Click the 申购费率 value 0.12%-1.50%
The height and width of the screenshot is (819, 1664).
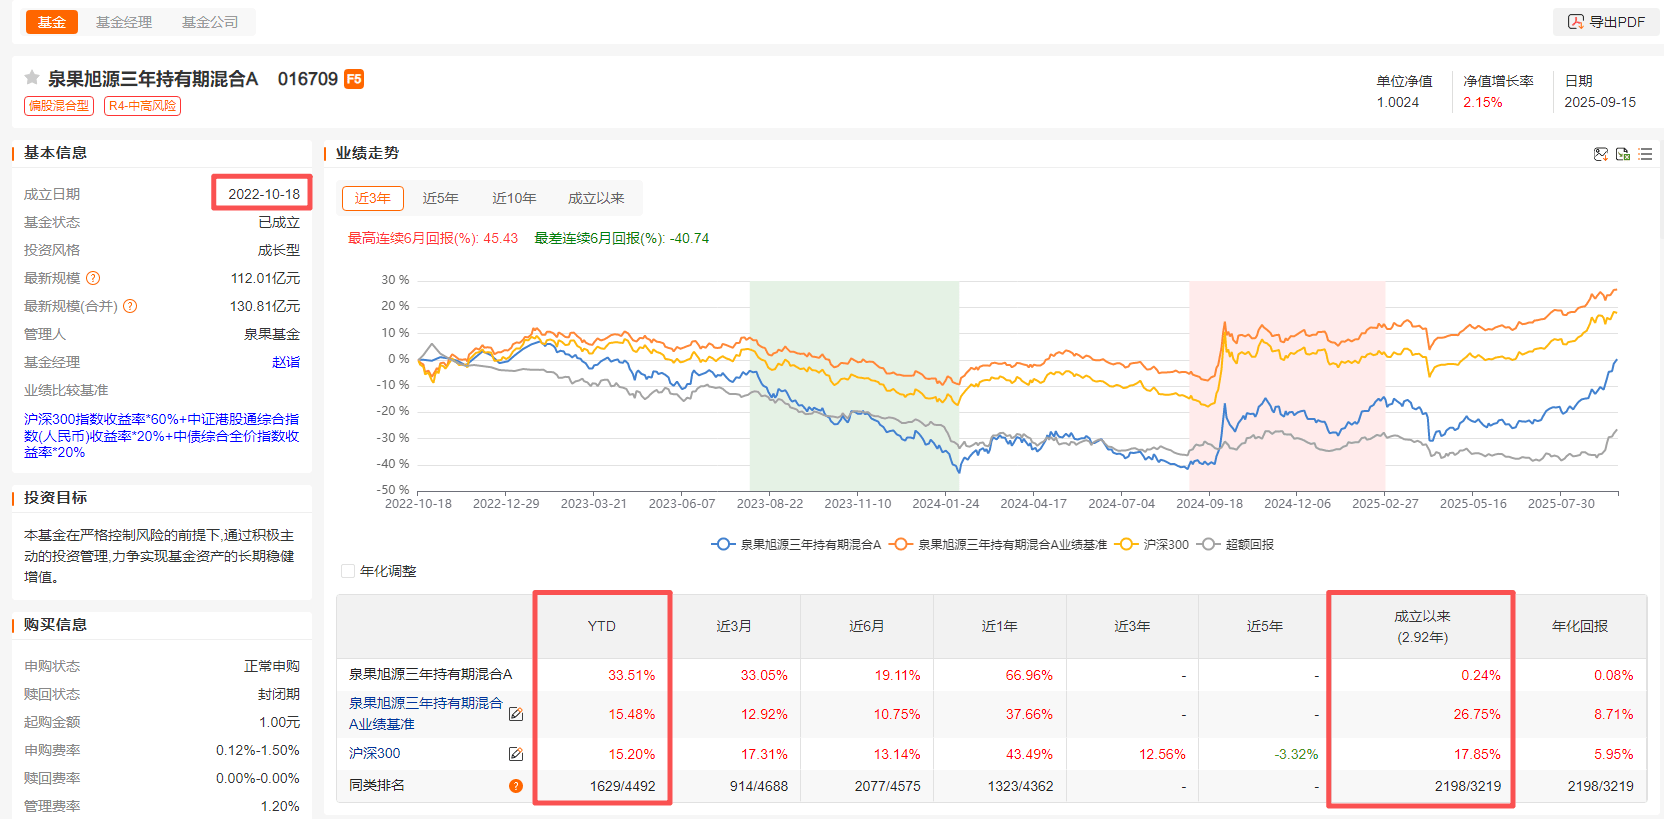point(258,750)
